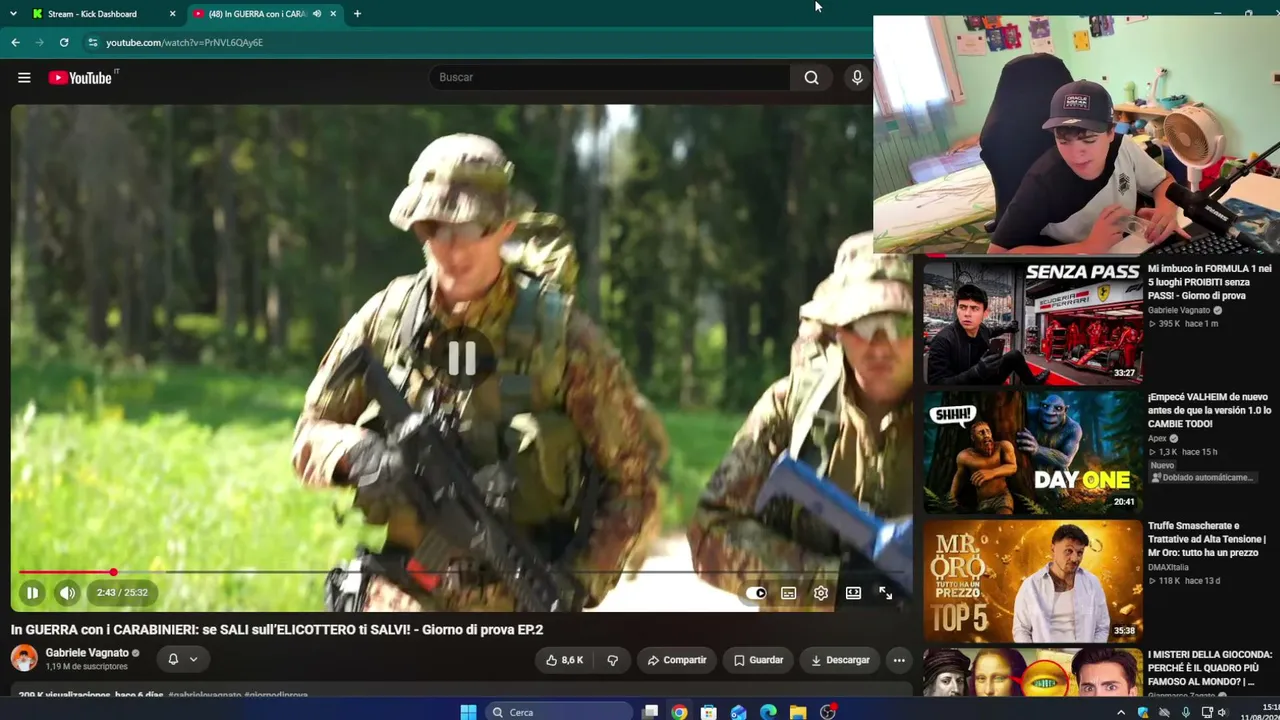Switch to theater mode view
The image size is (1280, 720).
(853, 593)
